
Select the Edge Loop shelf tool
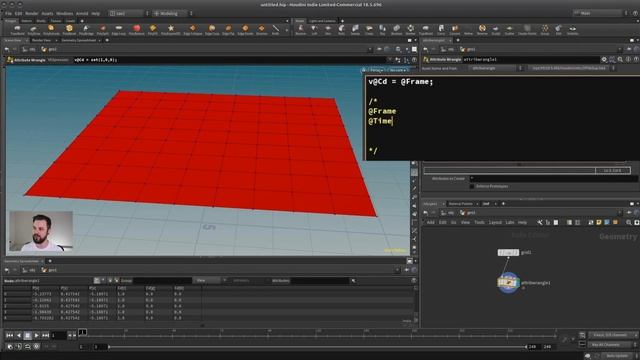[118, 29]
